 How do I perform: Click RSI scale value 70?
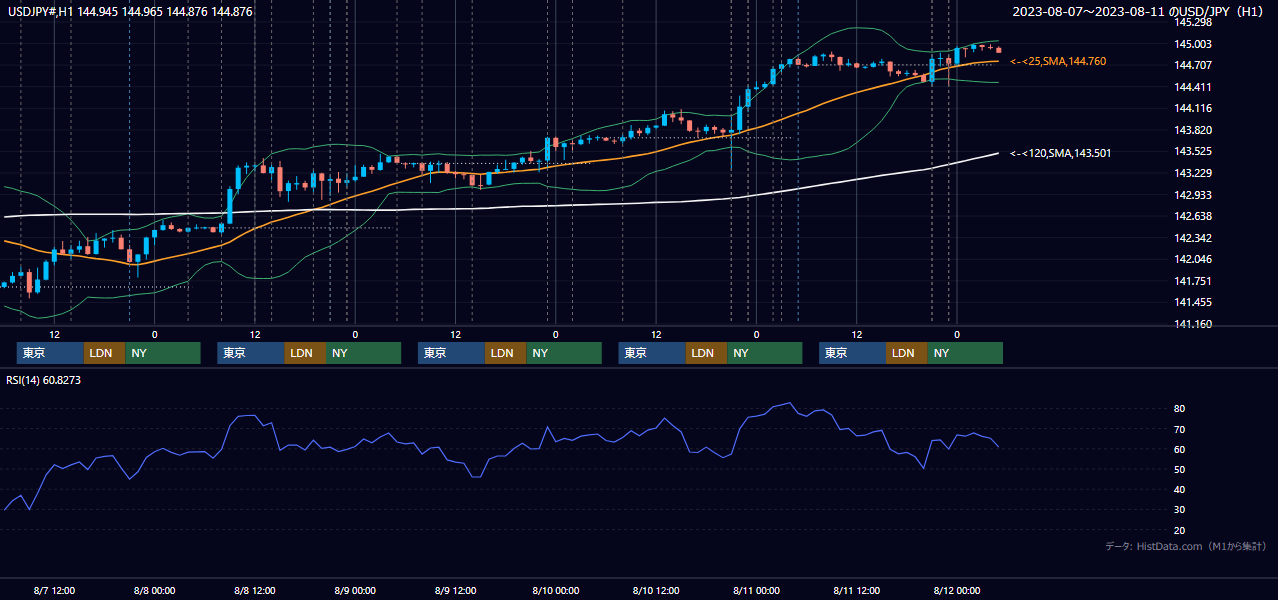1180,429
